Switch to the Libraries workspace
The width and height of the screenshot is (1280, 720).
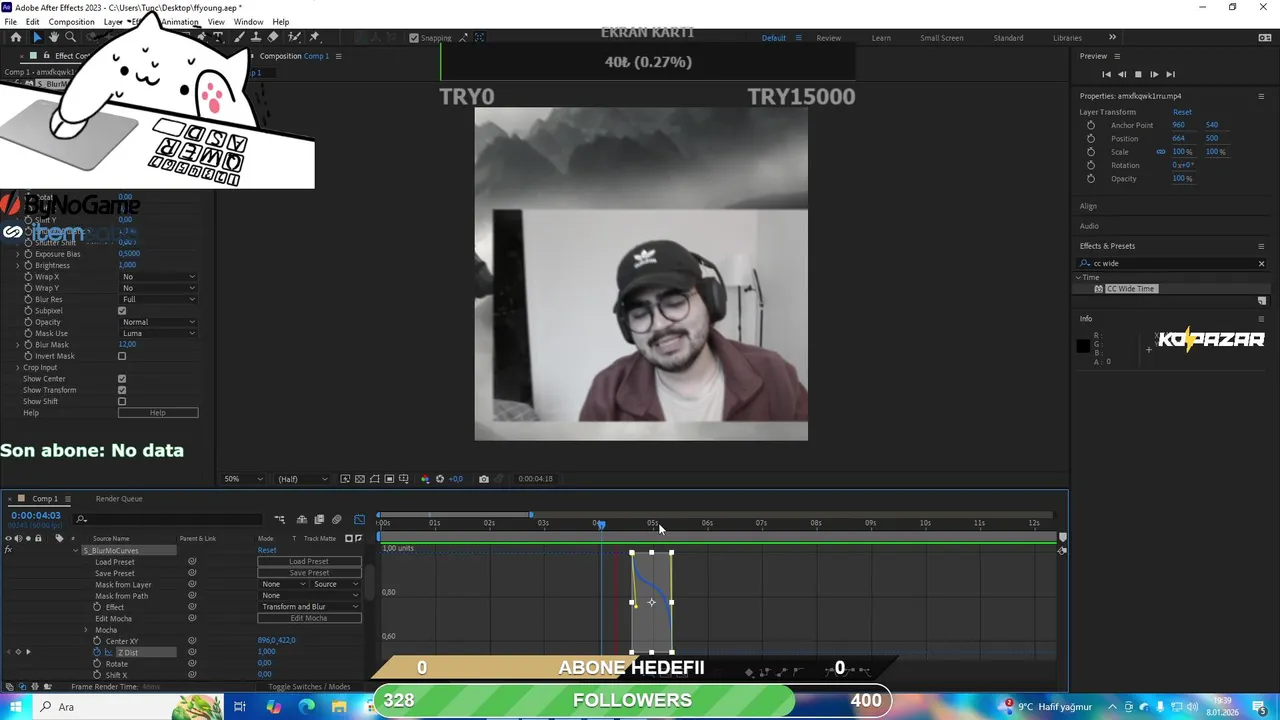pyautogui.click(x=1067, y=38)
